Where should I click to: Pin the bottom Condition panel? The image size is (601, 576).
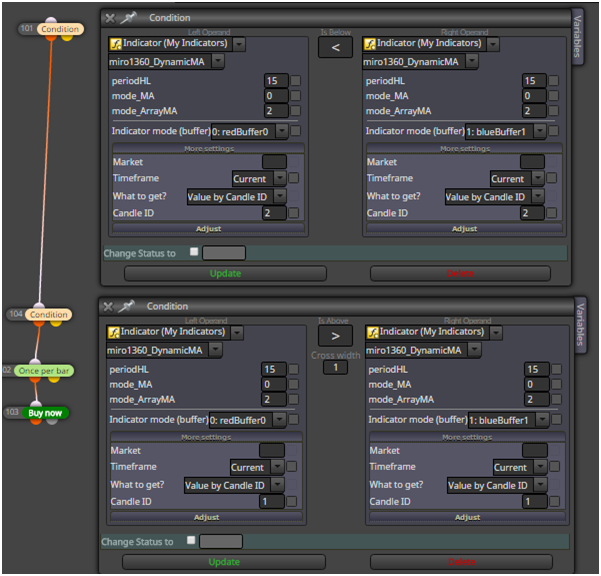click(x=126, y=306)
